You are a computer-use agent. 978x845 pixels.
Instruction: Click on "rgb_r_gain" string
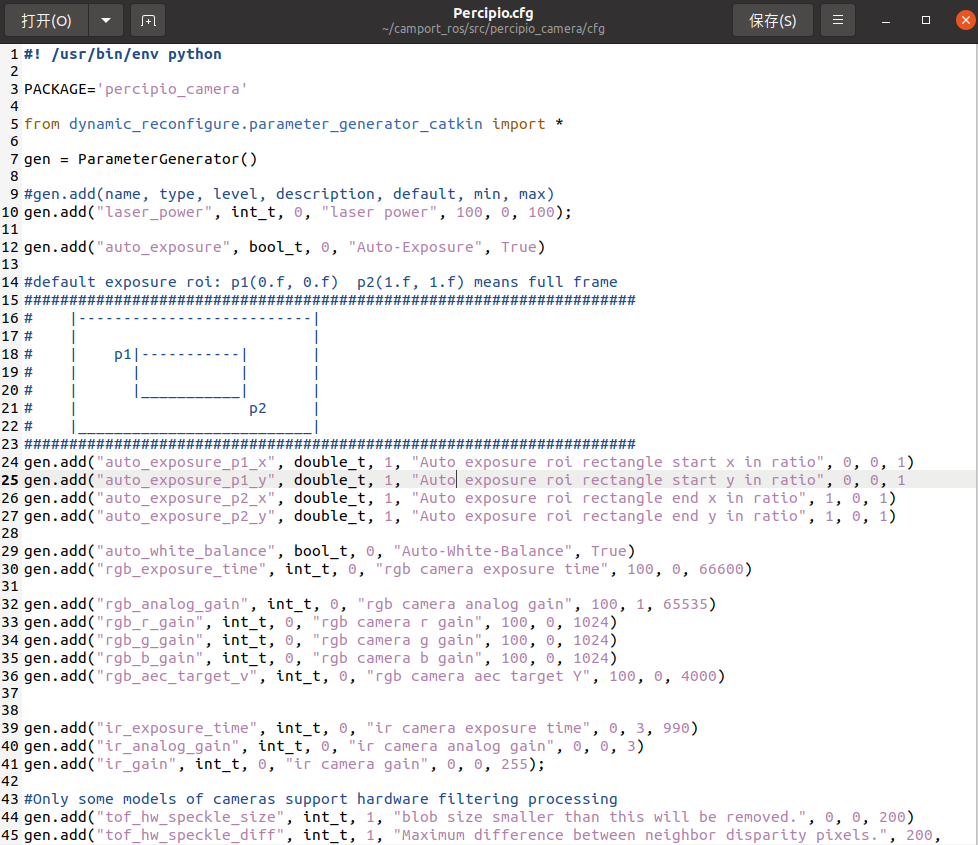150,622
